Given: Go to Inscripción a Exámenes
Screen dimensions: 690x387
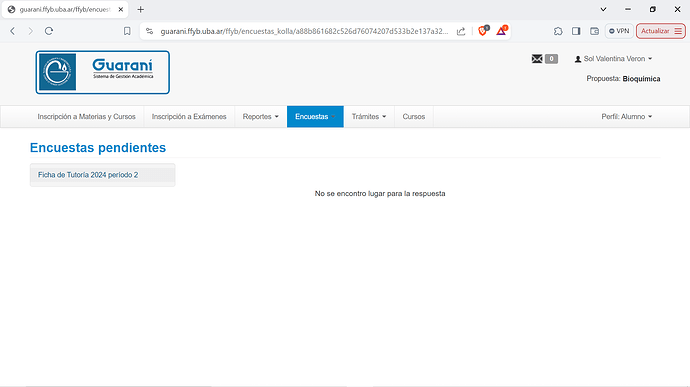Looking at the screenshot, I should tap(189, 117).
